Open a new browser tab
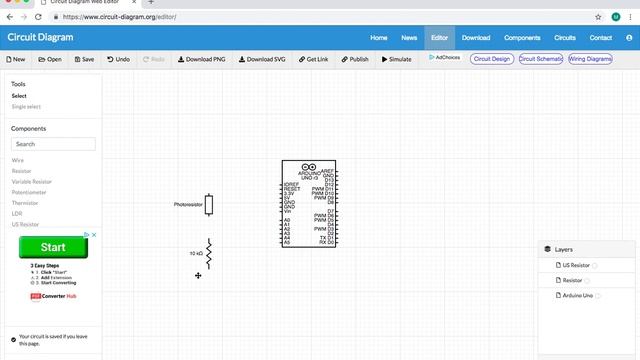This screenshot has height=360, width=640. [x=151, y=2]
